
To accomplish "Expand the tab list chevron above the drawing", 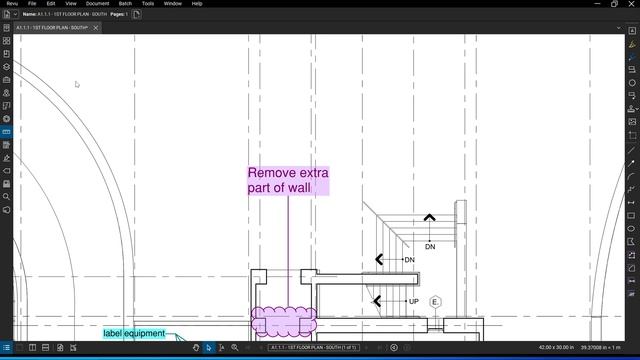I will click(619, 28).
